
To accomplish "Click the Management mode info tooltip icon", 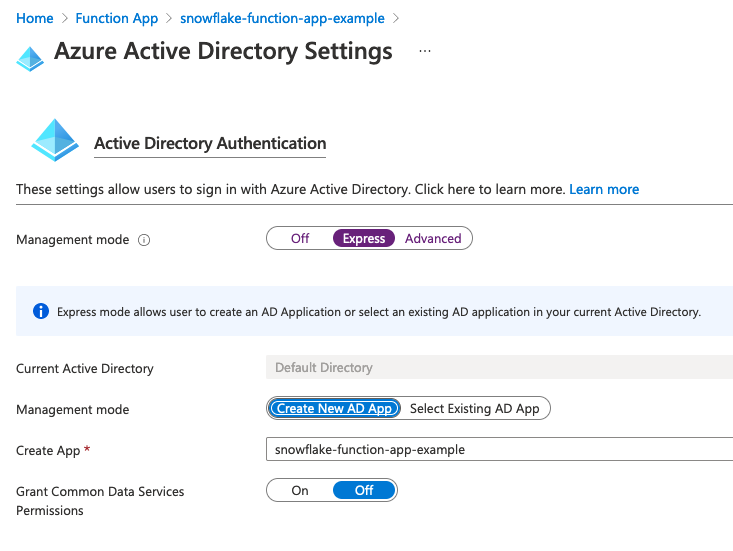I will tap(144, 240).
